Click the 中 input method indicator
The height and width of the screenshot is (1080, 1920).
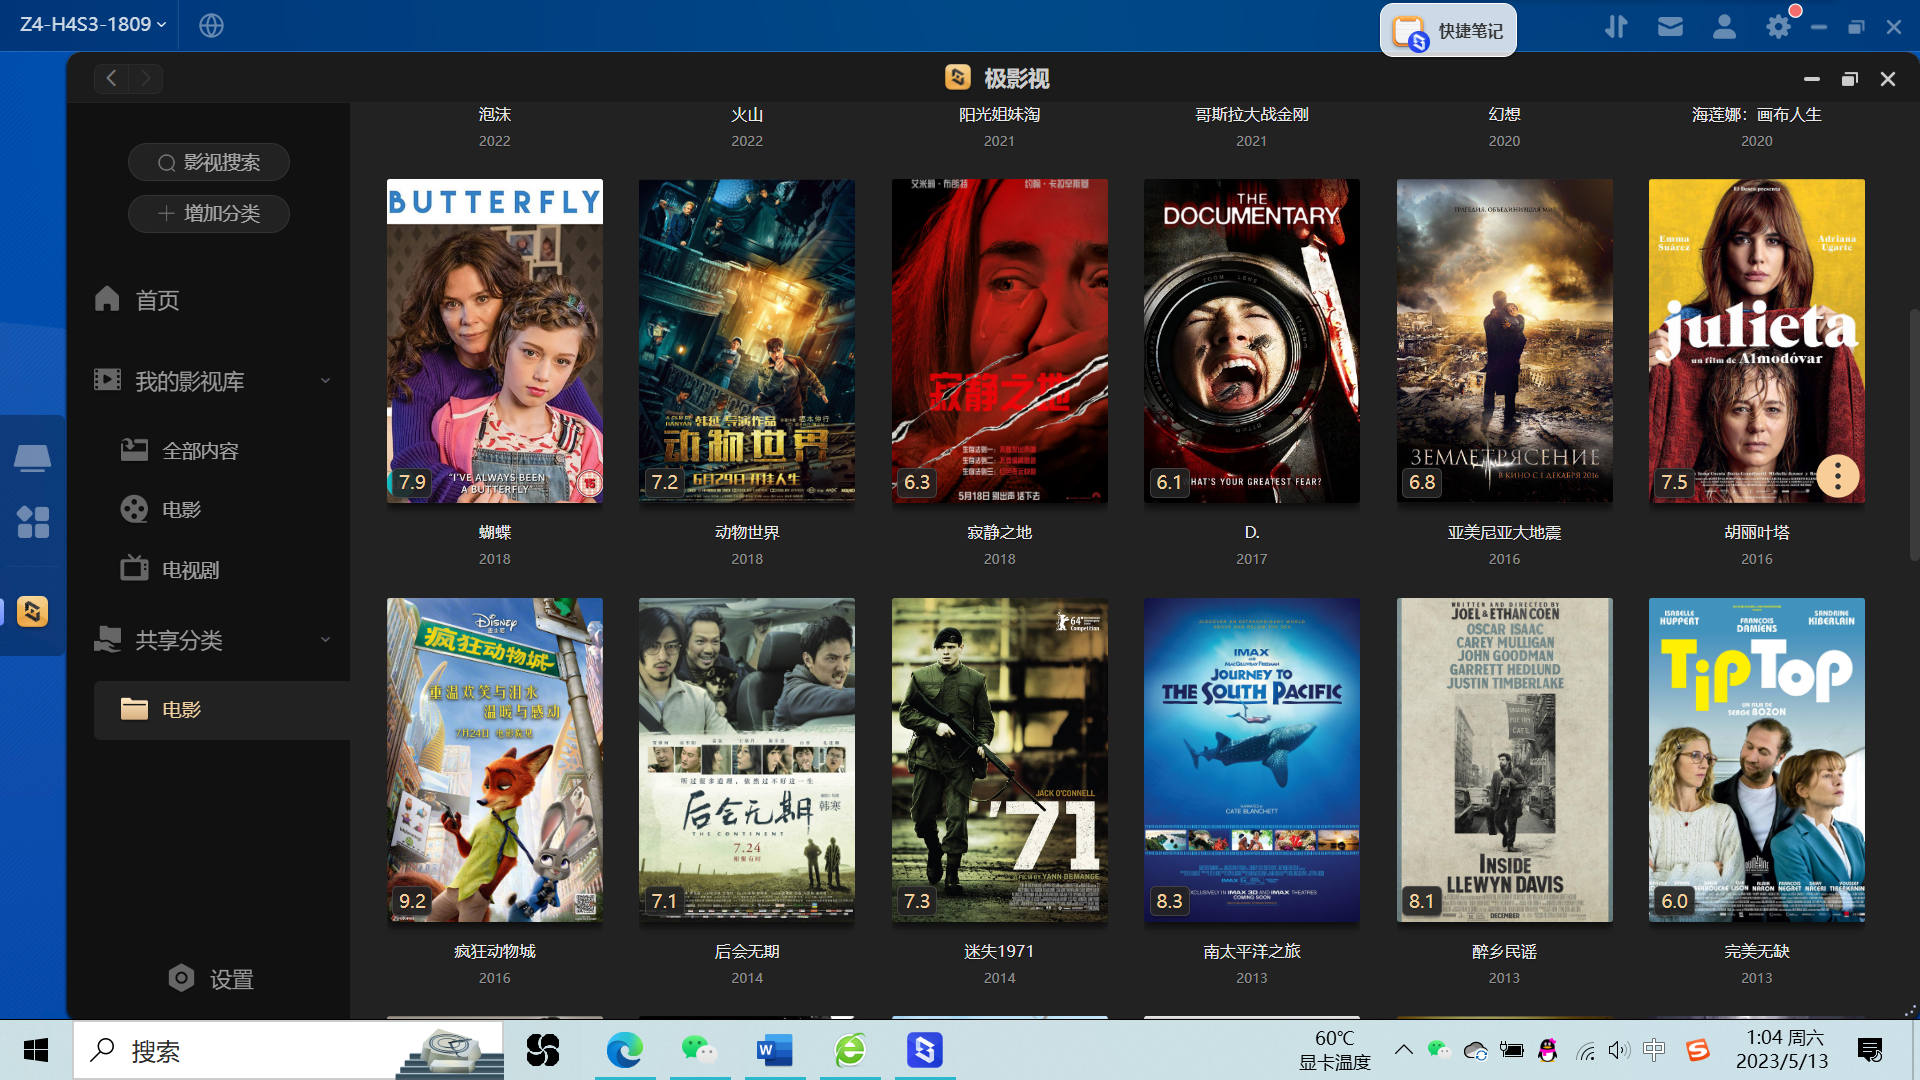(x=1655, y=1050)
